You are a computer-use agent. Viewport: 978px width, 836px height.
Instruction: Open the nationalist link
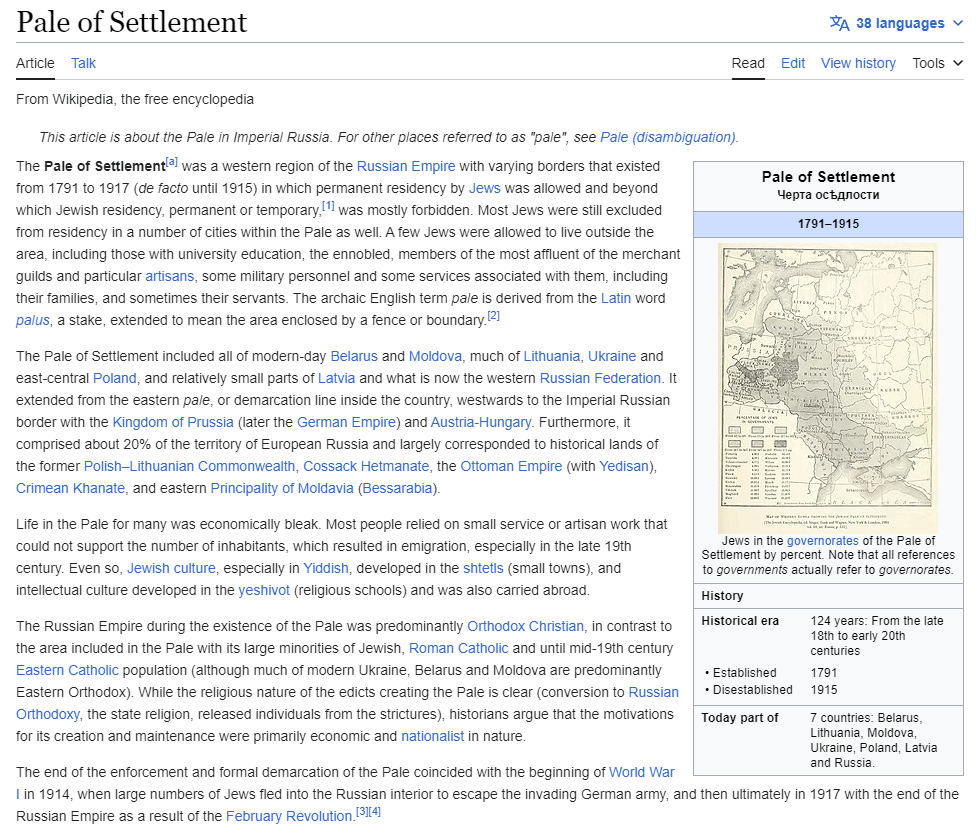(432, 736)
